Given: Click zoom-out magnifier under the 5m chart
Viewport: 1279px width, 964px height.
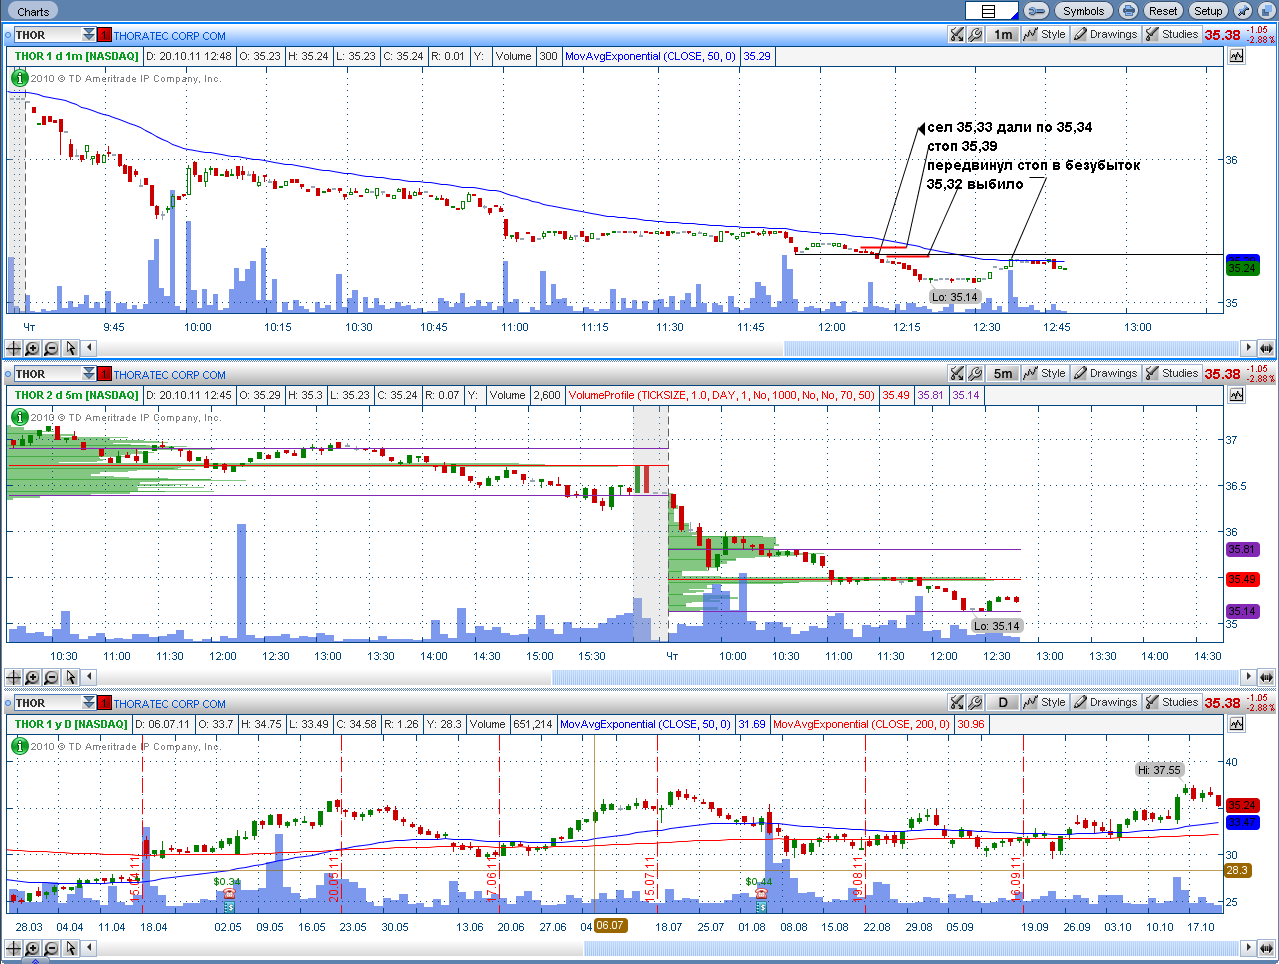Looking at the screenshot, I should pyautogui.click(x=51, y=677).
